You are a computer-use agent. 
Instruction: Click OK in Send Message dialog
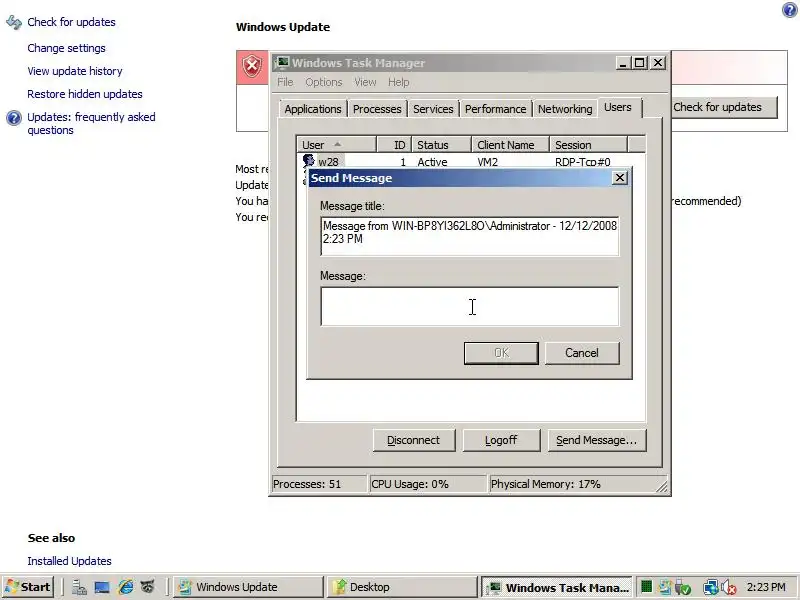tap(501, 353)
